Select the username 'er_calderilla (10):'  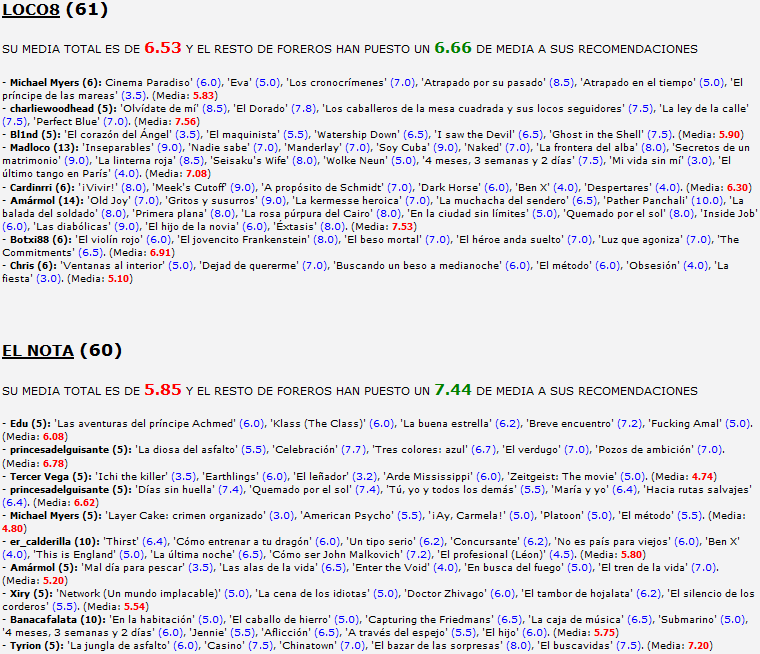[55, 542]
